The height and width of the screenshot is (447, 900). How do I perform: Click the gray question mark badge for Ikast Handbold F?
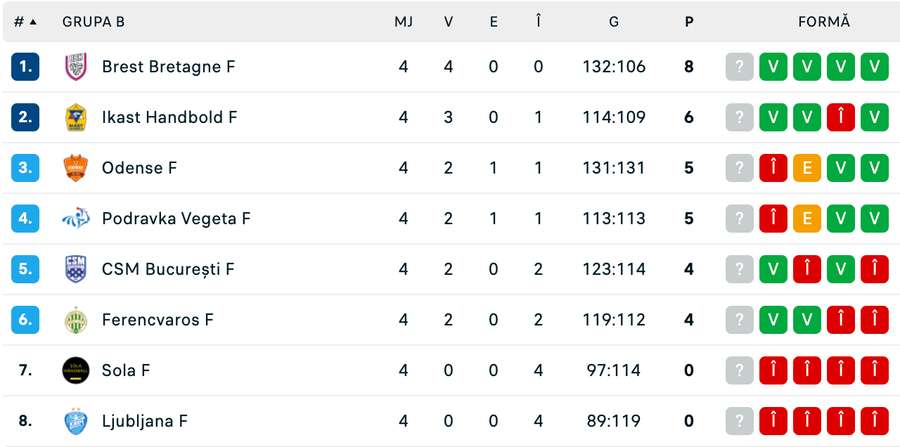tap(739, 118)
